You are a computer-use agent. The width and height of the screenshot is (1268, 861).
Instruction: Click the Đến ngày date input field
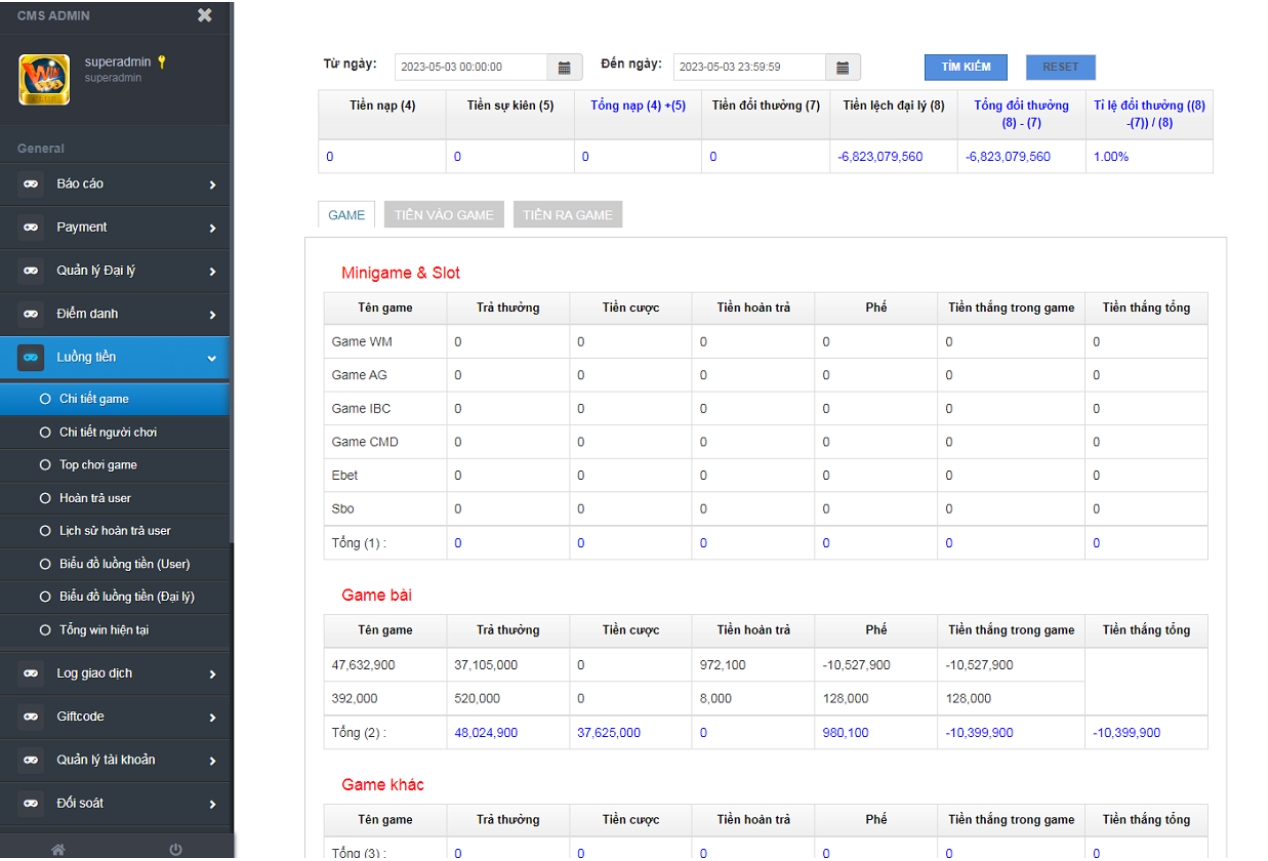coord(751,67)
